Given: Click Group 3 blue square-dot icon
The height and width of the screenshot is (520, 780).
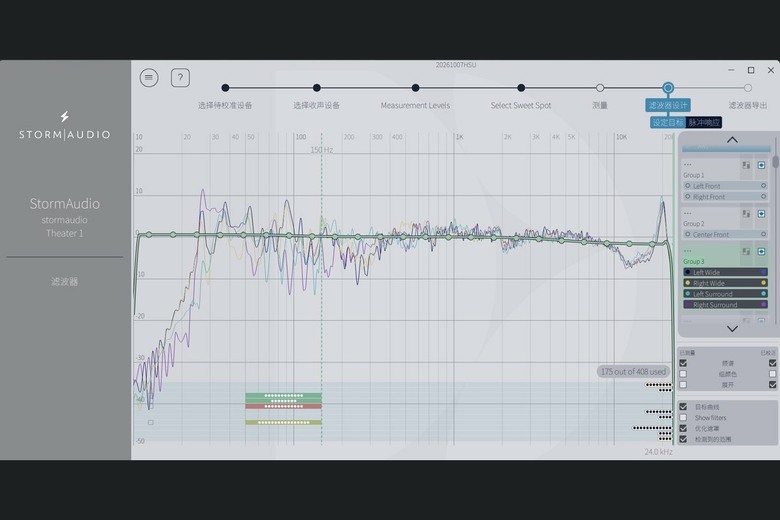Looking at the screenshot, I should point(762,252).
